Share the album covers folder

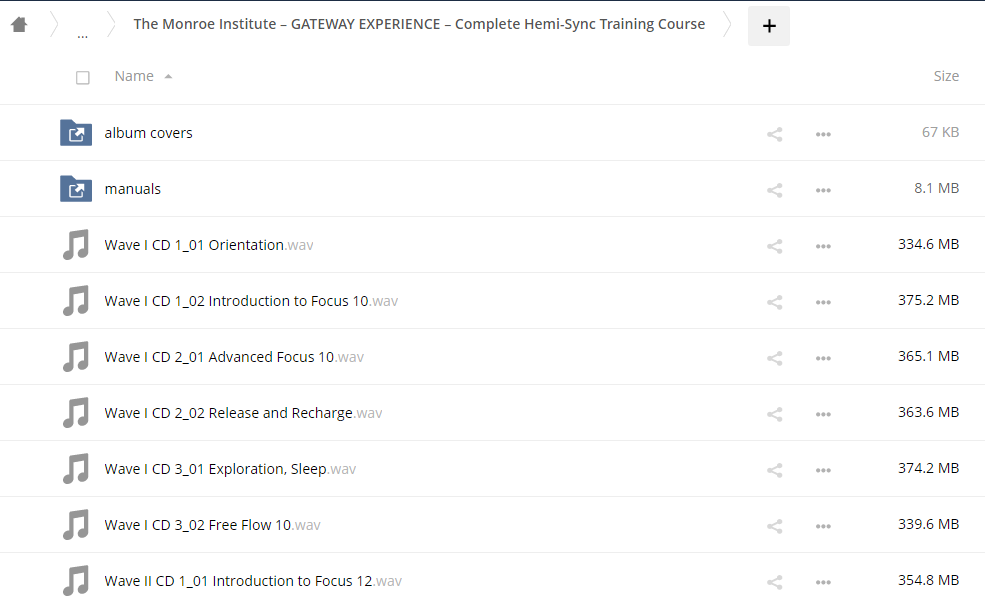(x=775, y=134)
